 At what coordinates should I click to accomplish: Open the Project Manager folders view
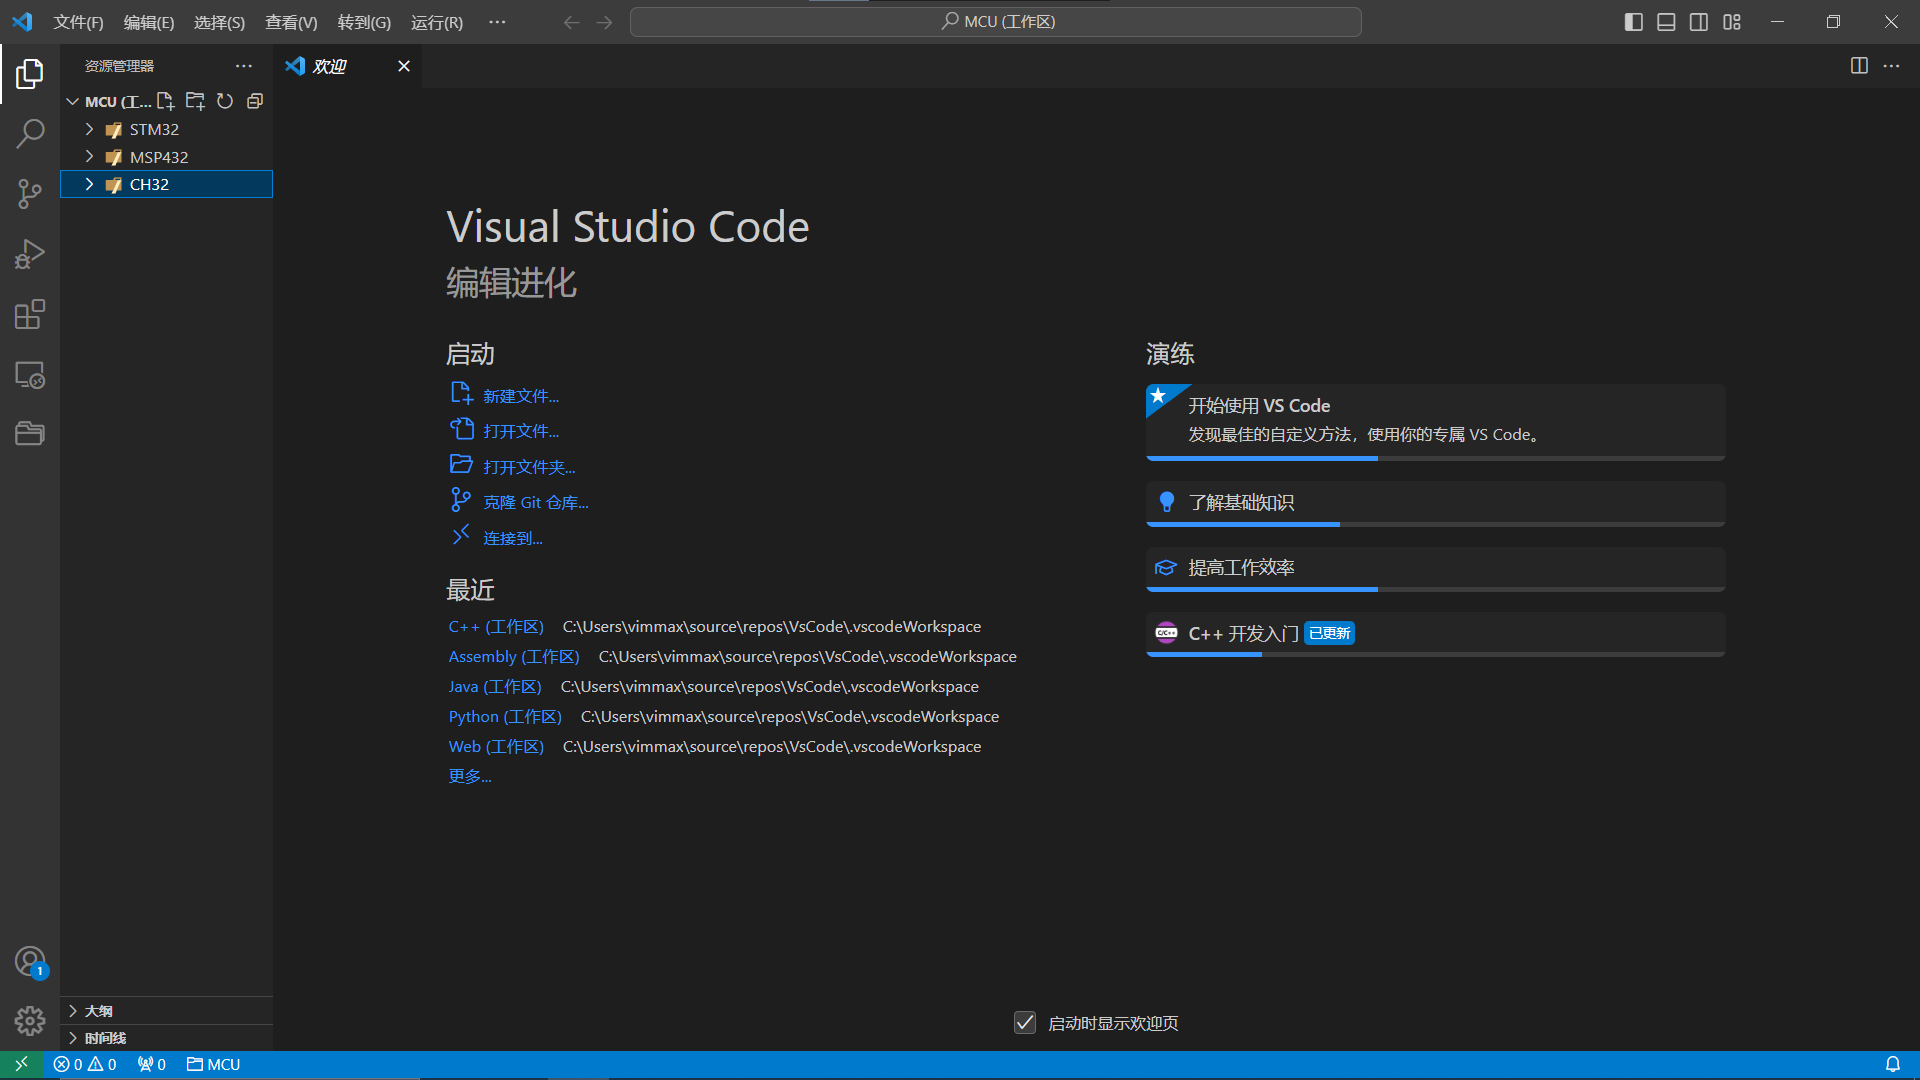tap(30, 433)
